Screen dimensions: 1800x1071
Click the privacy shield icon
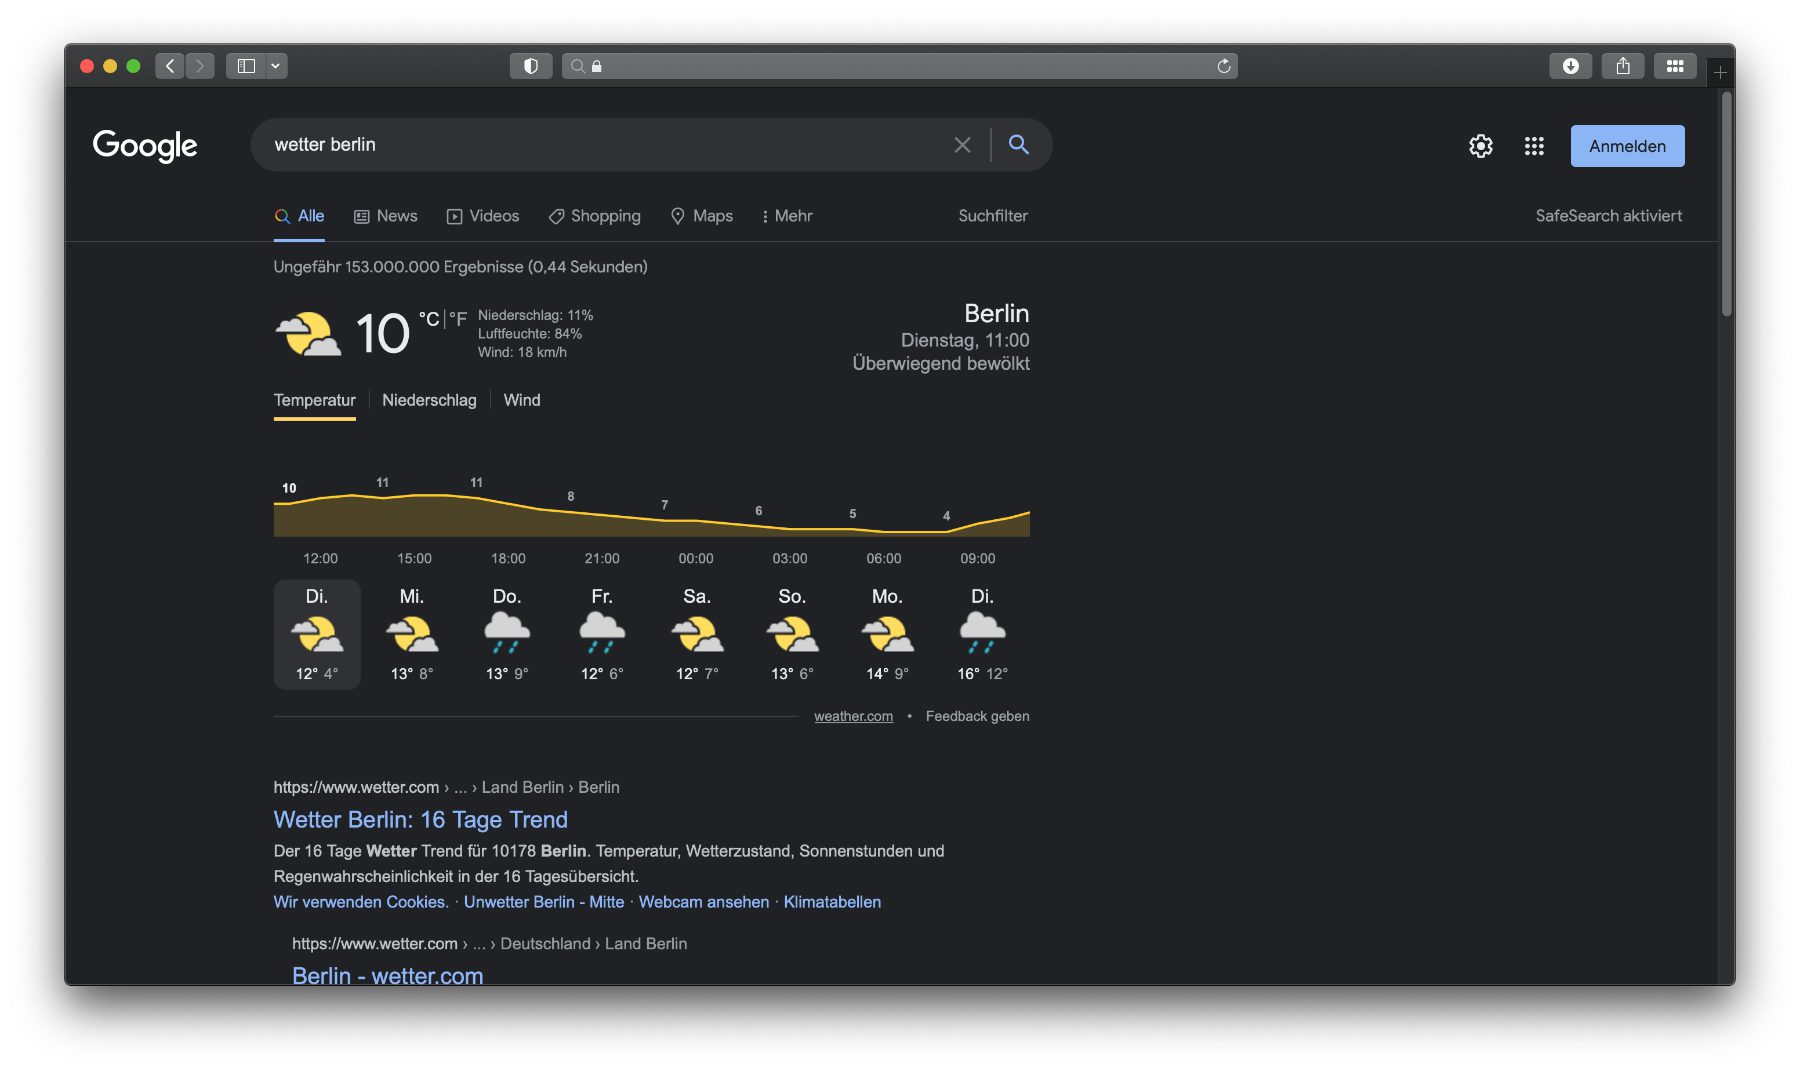pyautogui.click(x=531, y=66)
